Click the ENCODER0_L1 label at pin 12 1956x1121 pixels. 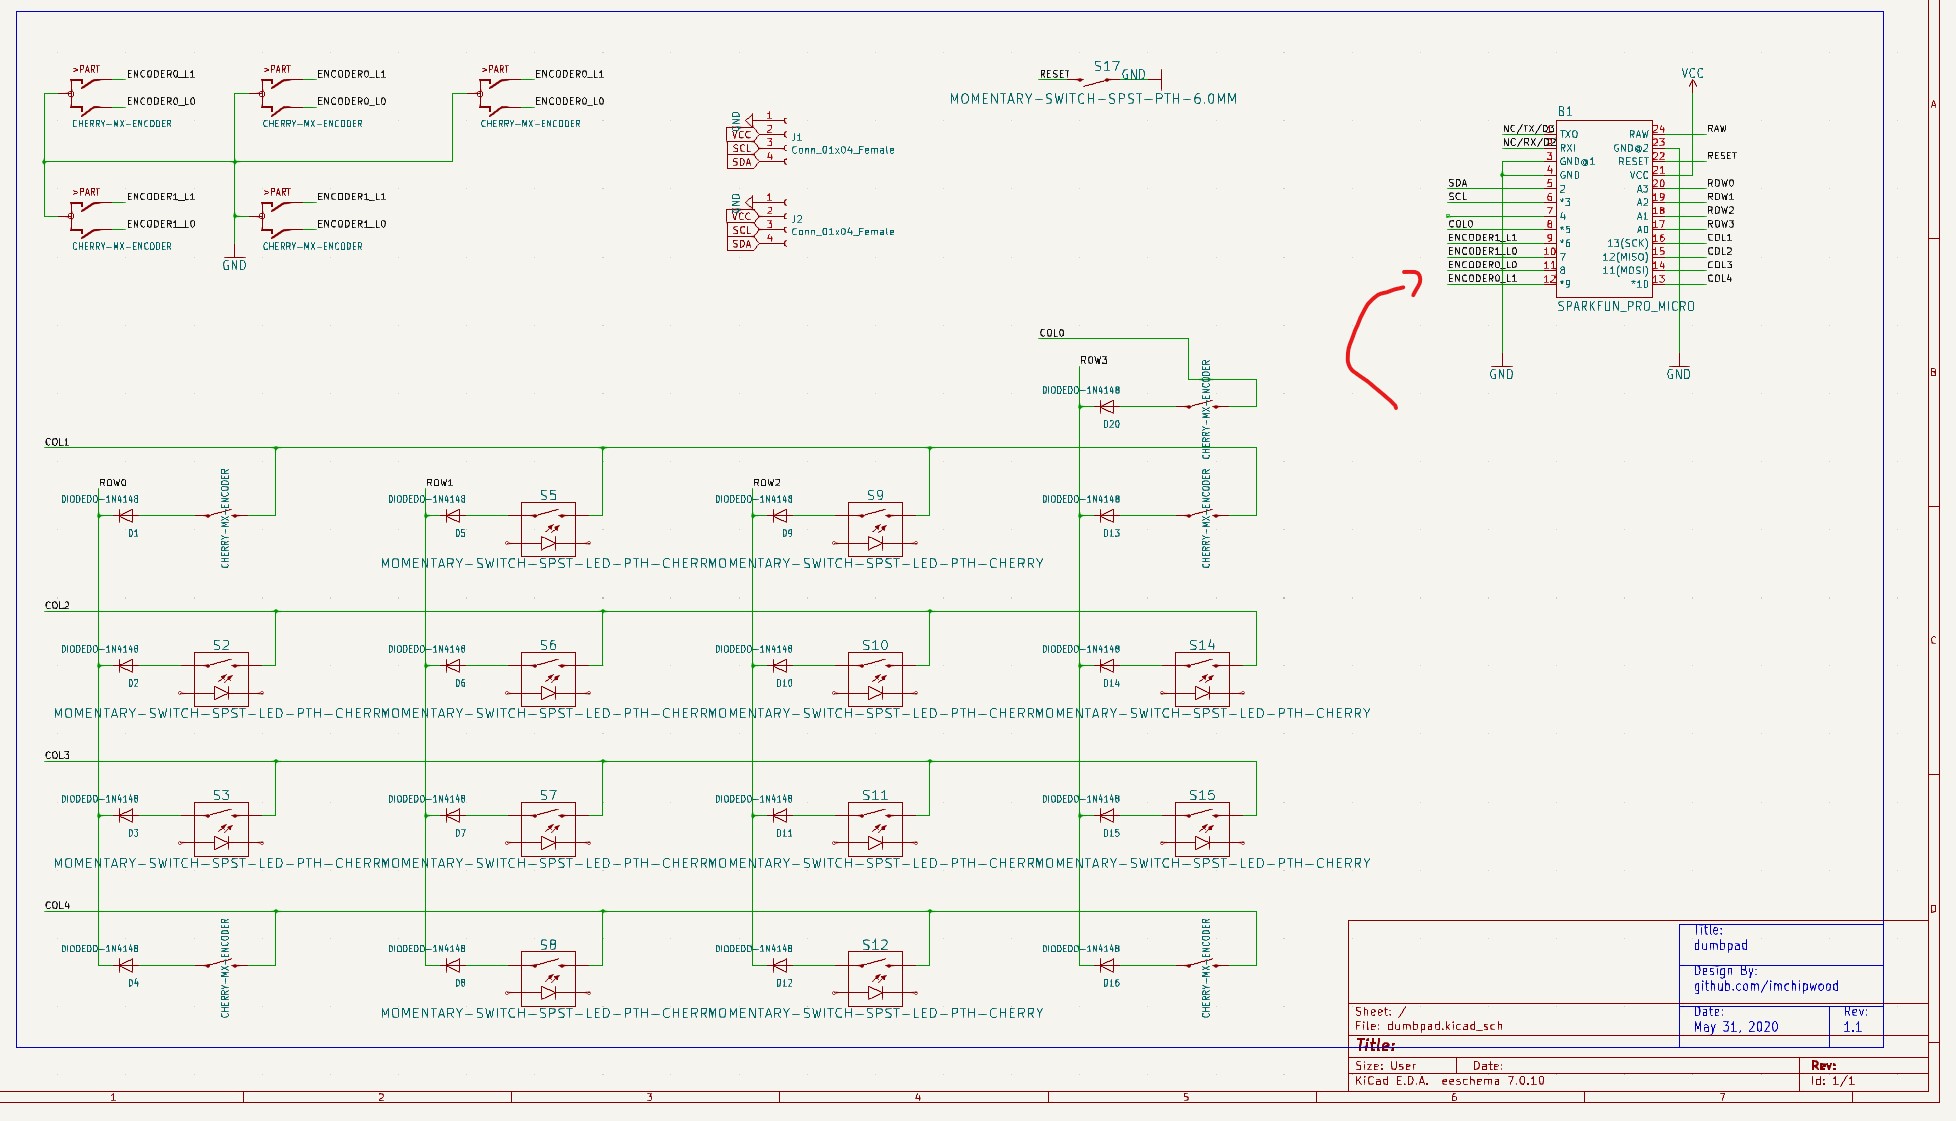click(x=1482, y=279)
